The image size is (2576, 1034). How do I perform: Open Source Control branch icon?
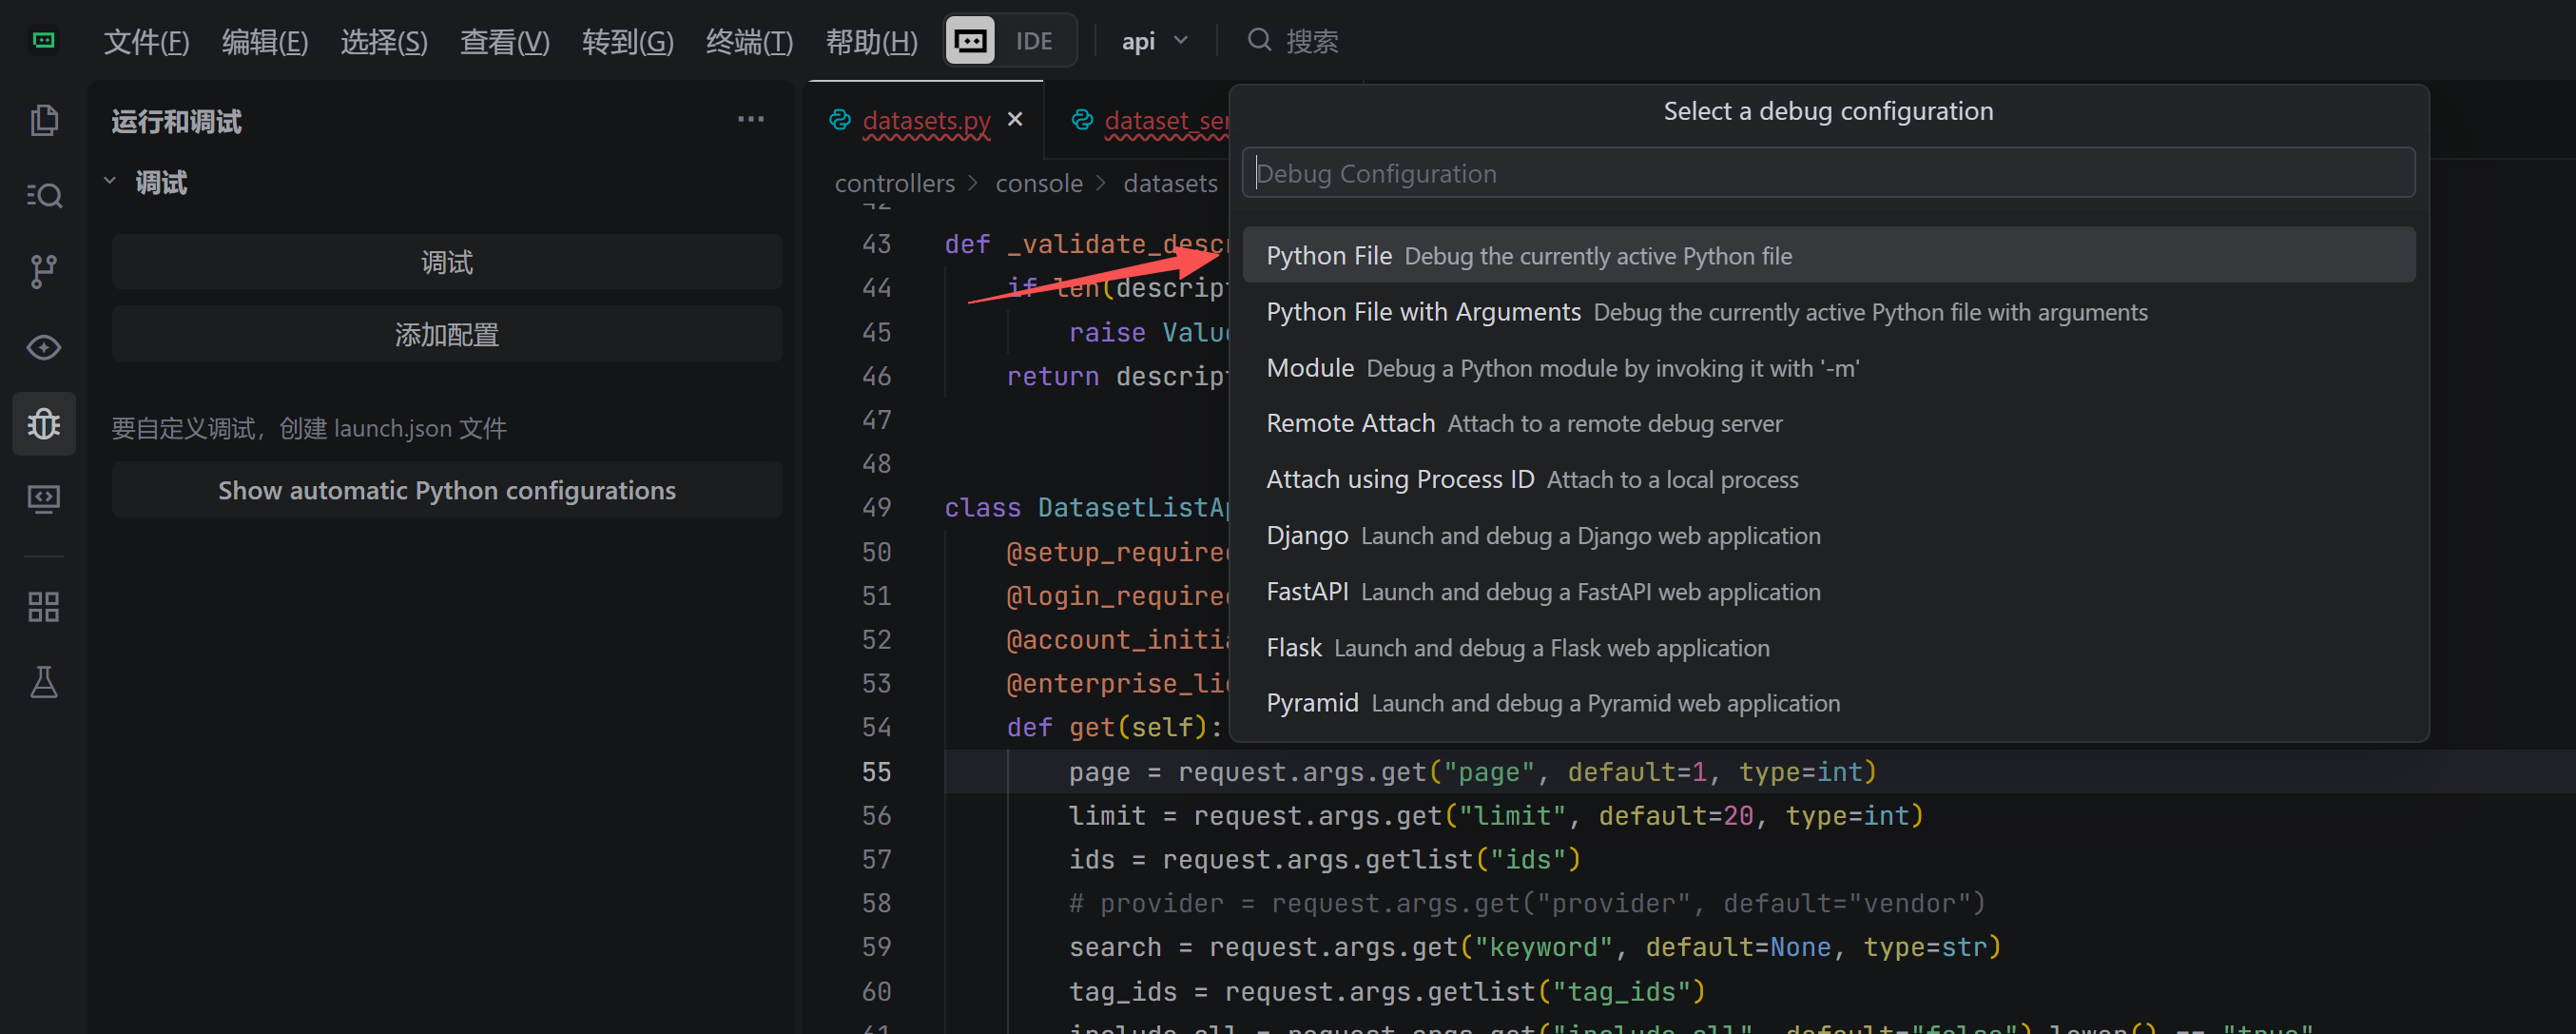point(43,271)
